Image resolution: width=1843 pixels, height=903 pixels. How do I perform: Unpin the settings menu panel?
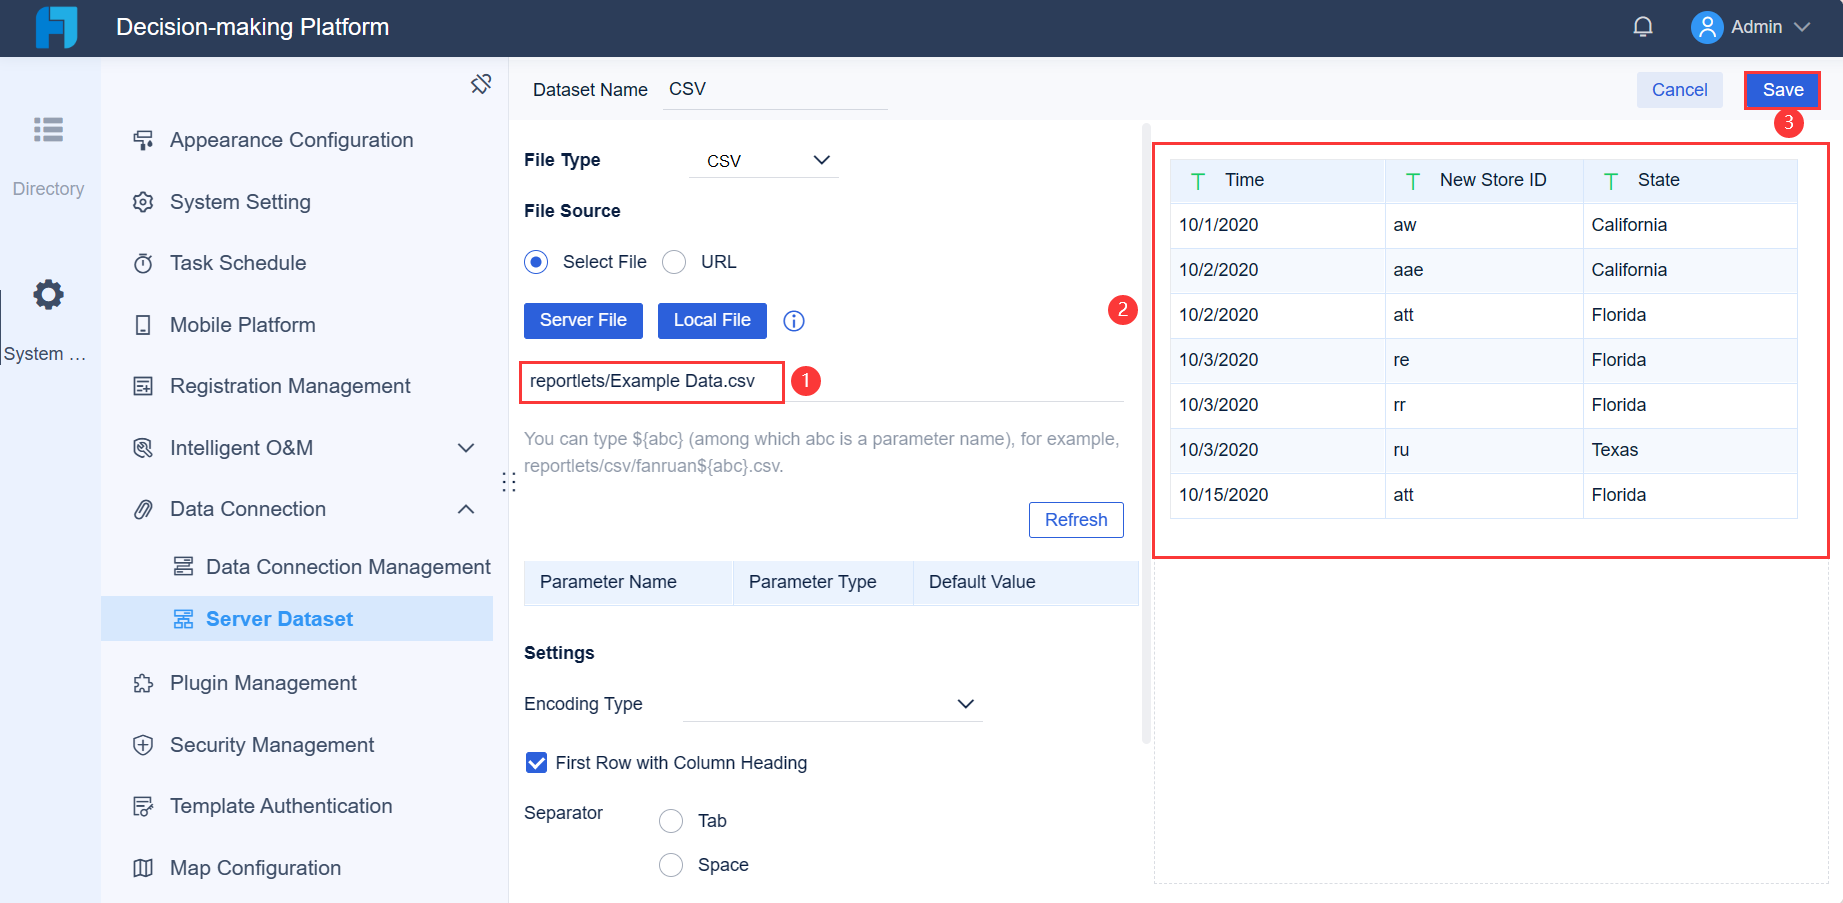click(481, 85)
